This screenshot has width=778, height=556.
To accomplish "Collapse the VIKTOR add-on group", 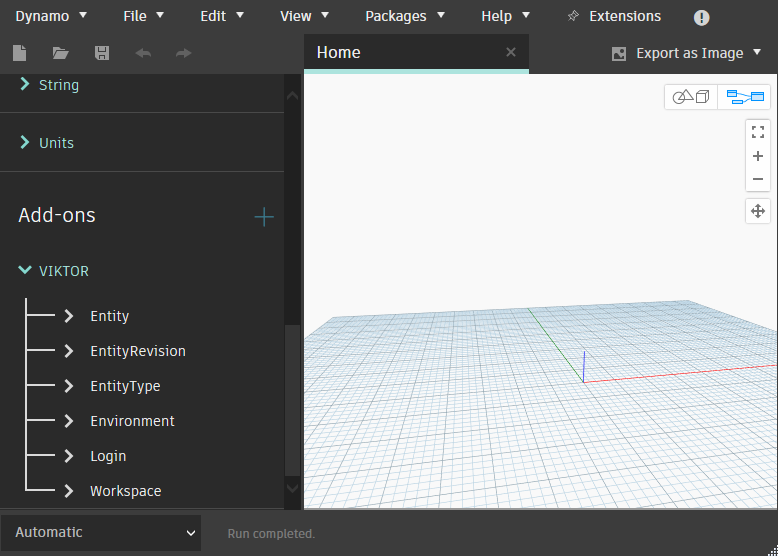I will tap(25, 271).
